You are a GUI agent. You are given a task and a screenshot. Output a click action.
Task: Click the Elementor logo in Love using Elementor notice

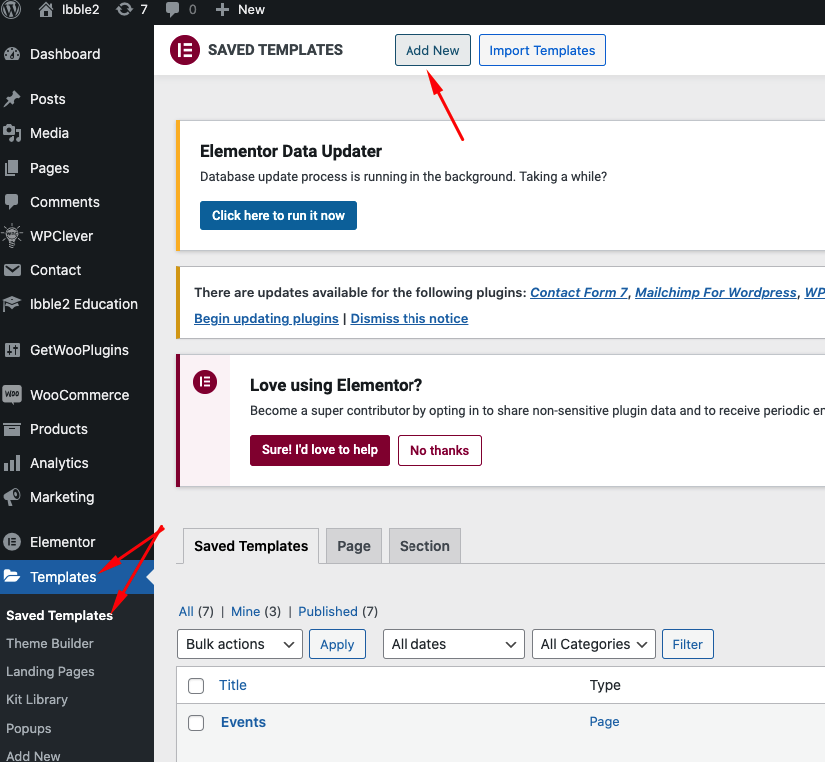click(205, 382)
